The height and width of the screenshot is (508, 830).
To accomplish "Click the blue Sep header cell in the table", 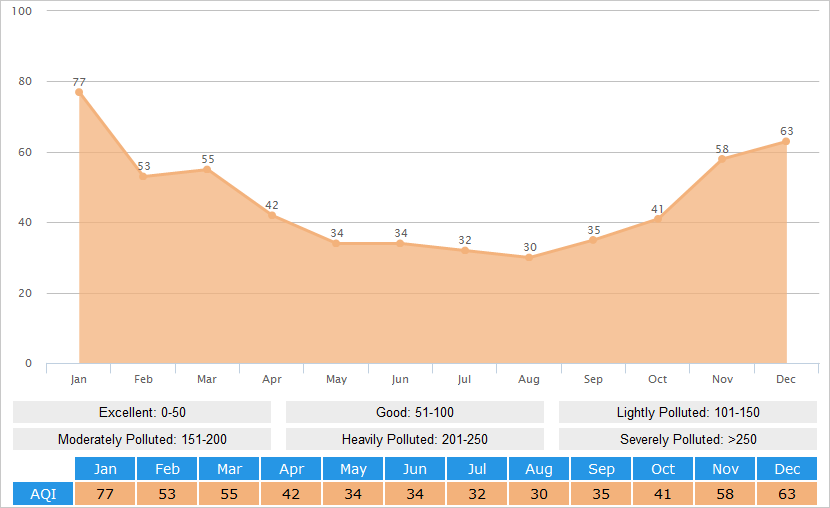I will point(601,469).
